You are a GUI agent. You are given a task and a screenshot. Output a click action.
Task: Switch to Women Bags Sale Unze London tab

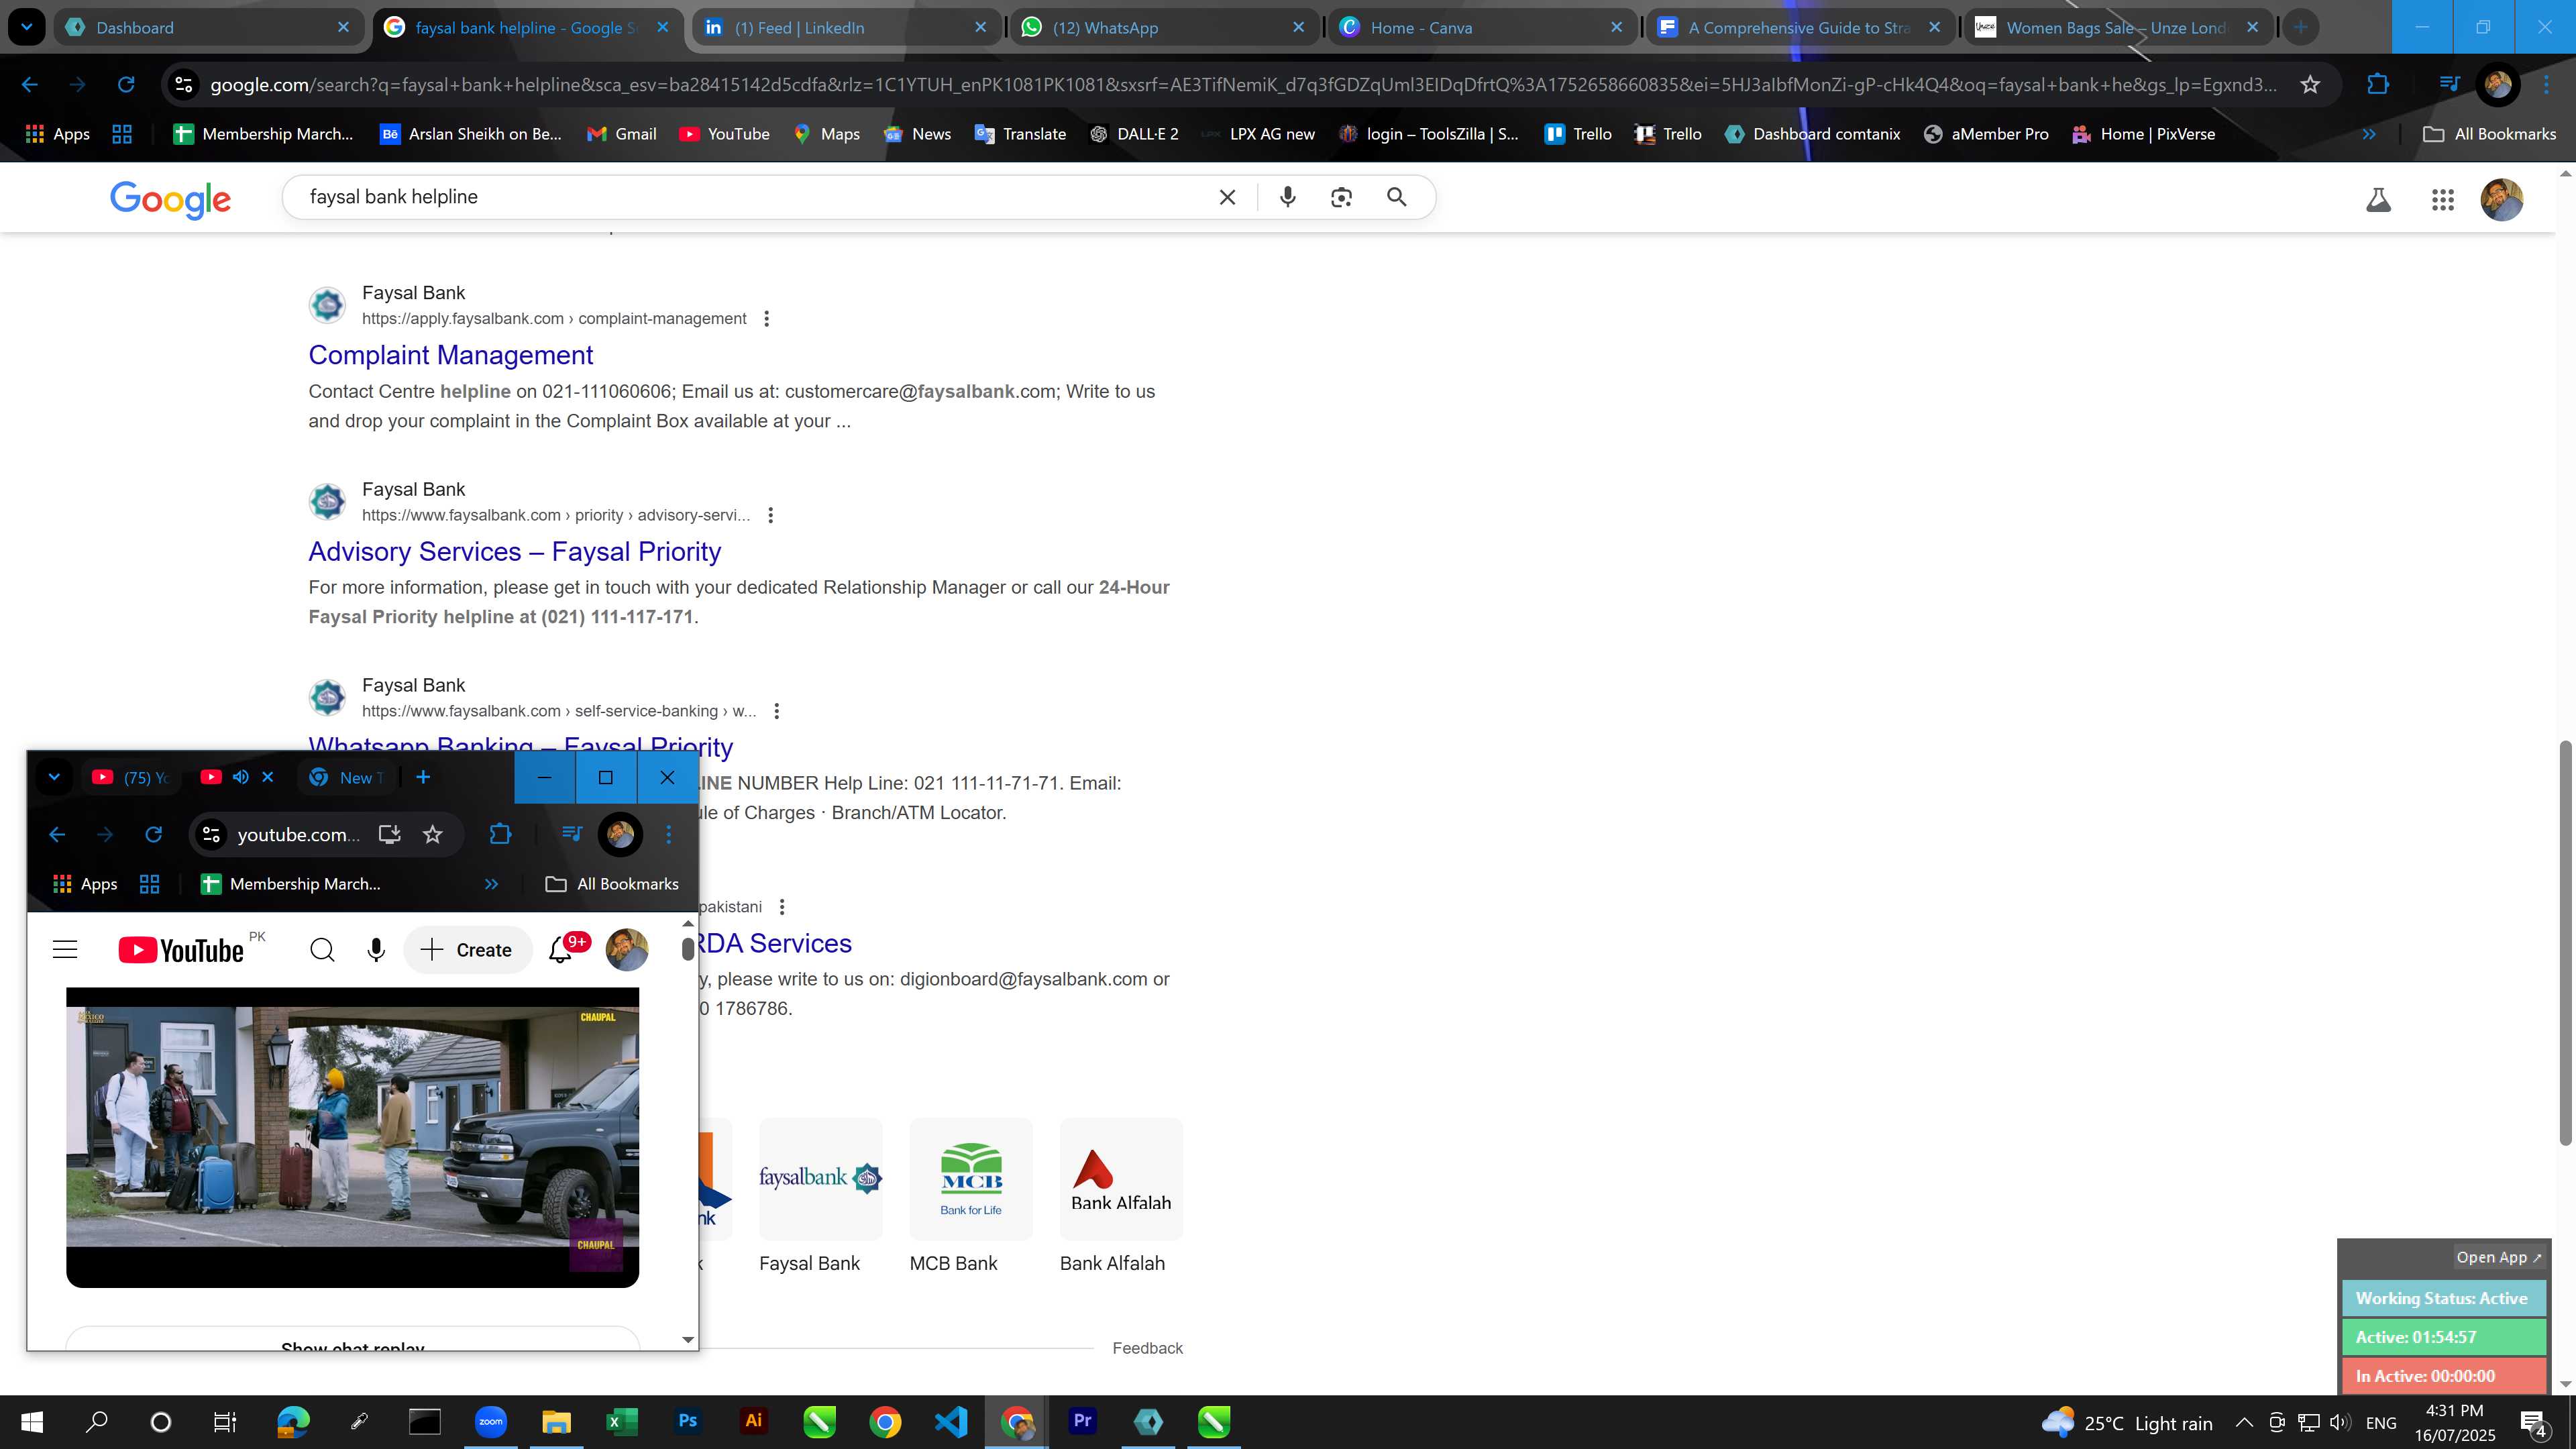pos(2117,28)
